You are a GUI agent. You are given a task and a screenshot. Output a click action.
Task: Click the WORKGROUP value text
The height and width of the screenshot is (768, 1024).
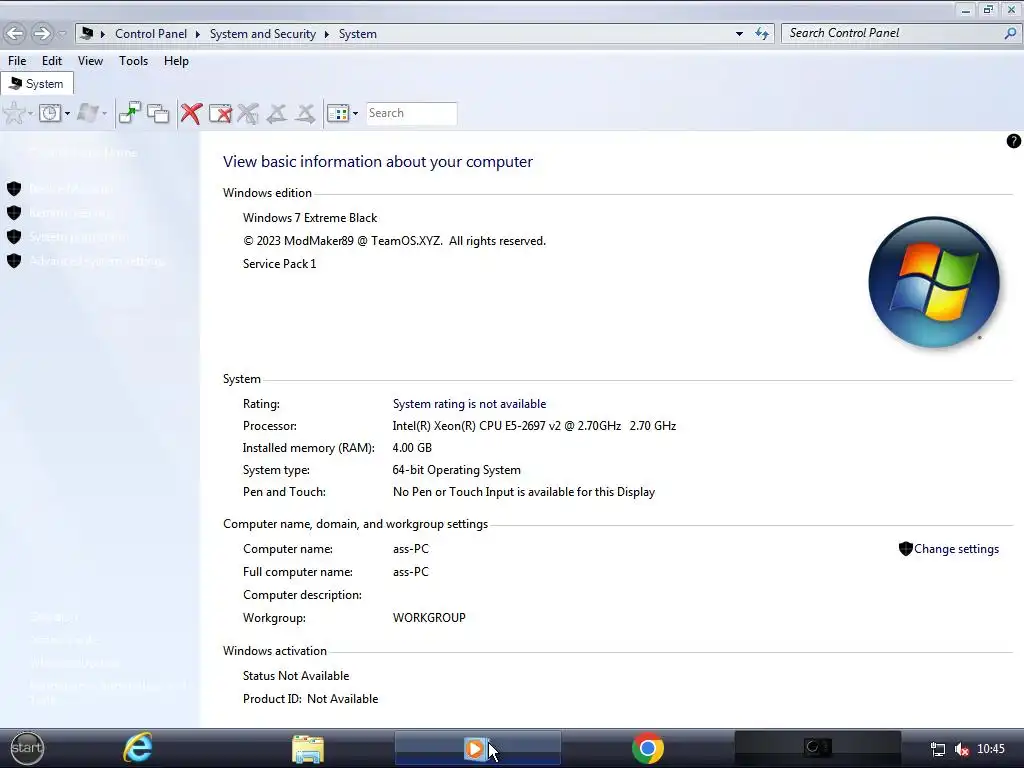[429, 618]
